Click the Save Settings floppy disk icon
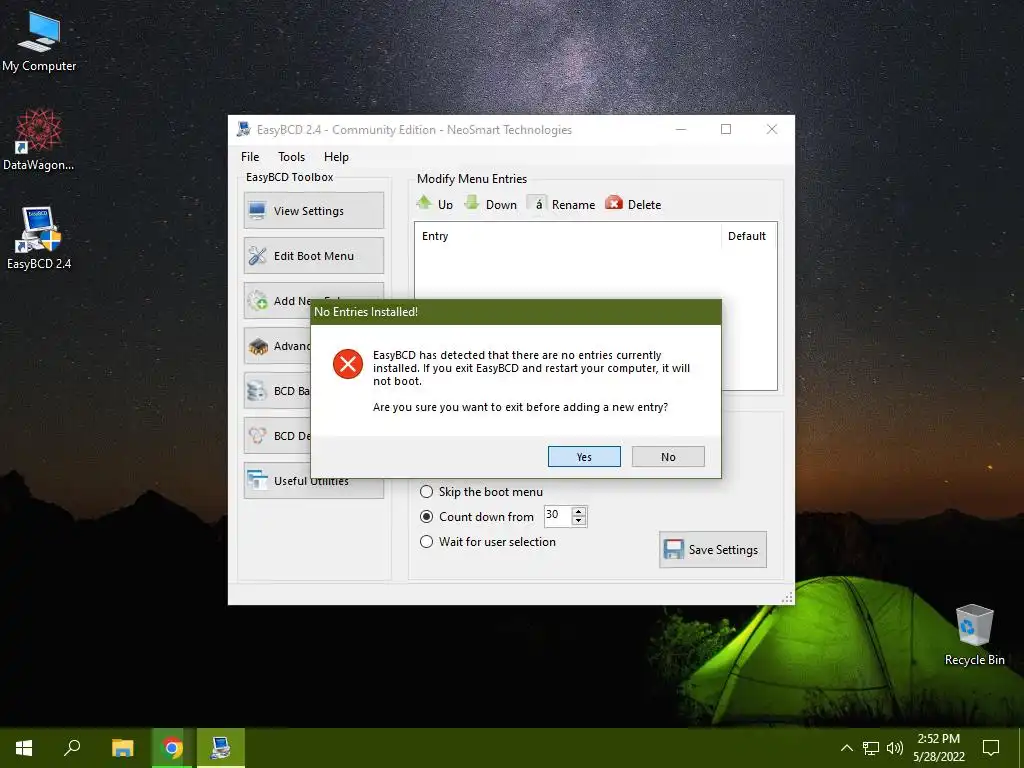 (673, 549)
